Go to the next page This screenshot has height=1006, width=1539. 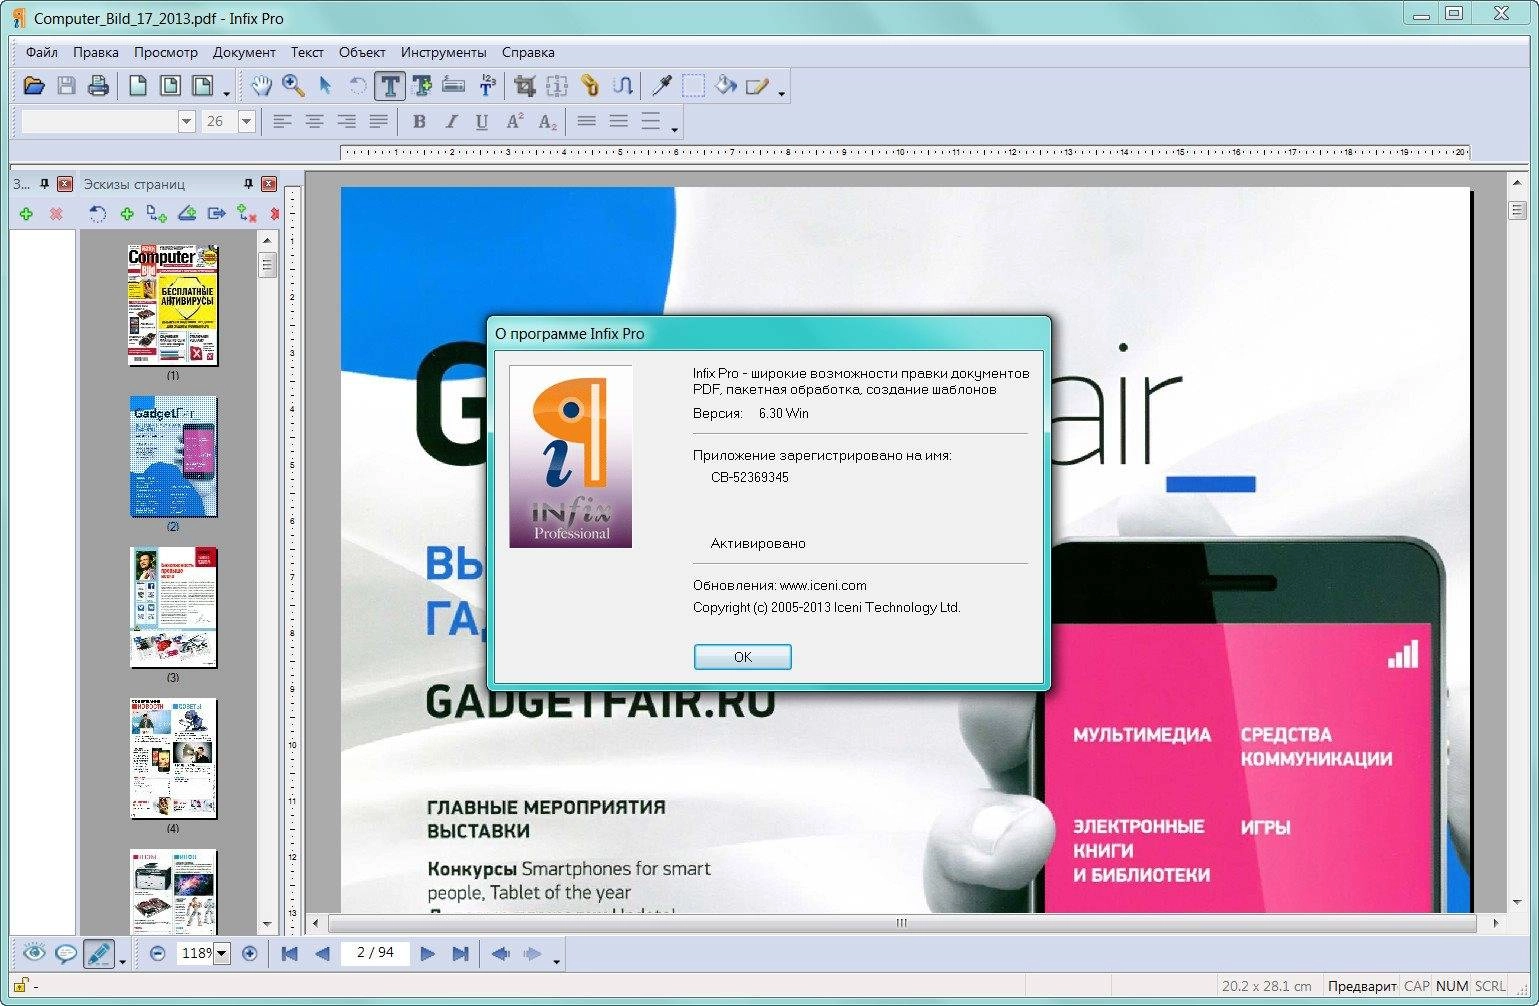[x=427, y=954]
